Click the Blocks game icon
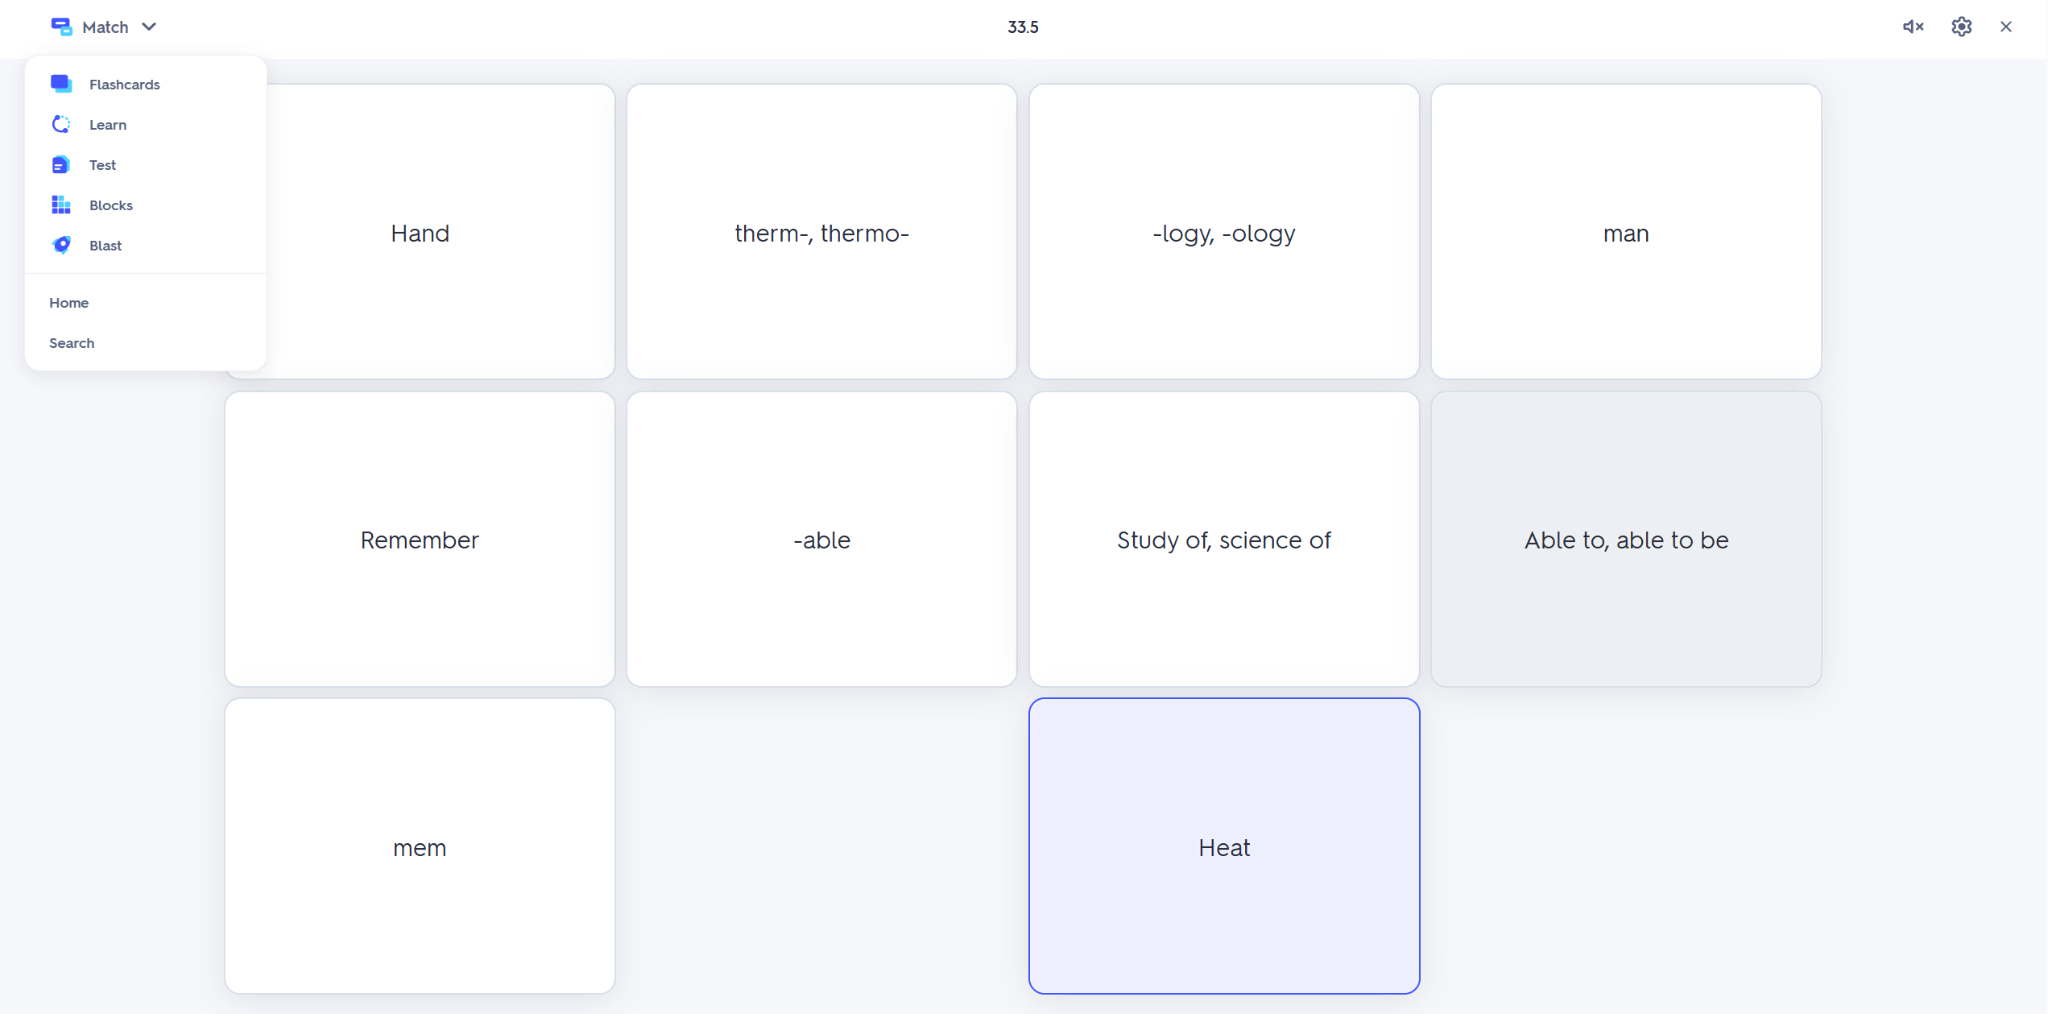The height and width of the screenshot is (1014, 2048). coord(61,205)
